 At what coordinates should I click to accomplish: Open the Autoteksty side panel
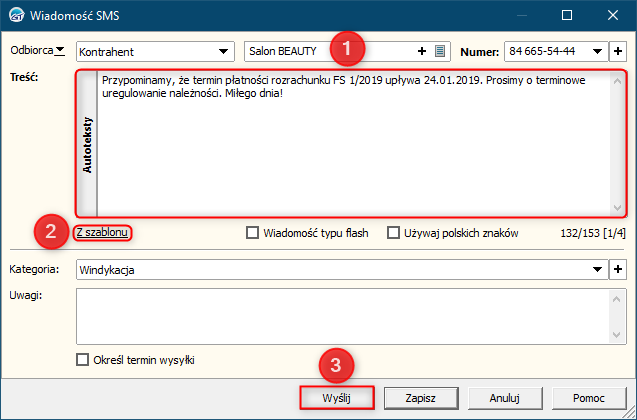pyautogui.click(x=87, y=144)
